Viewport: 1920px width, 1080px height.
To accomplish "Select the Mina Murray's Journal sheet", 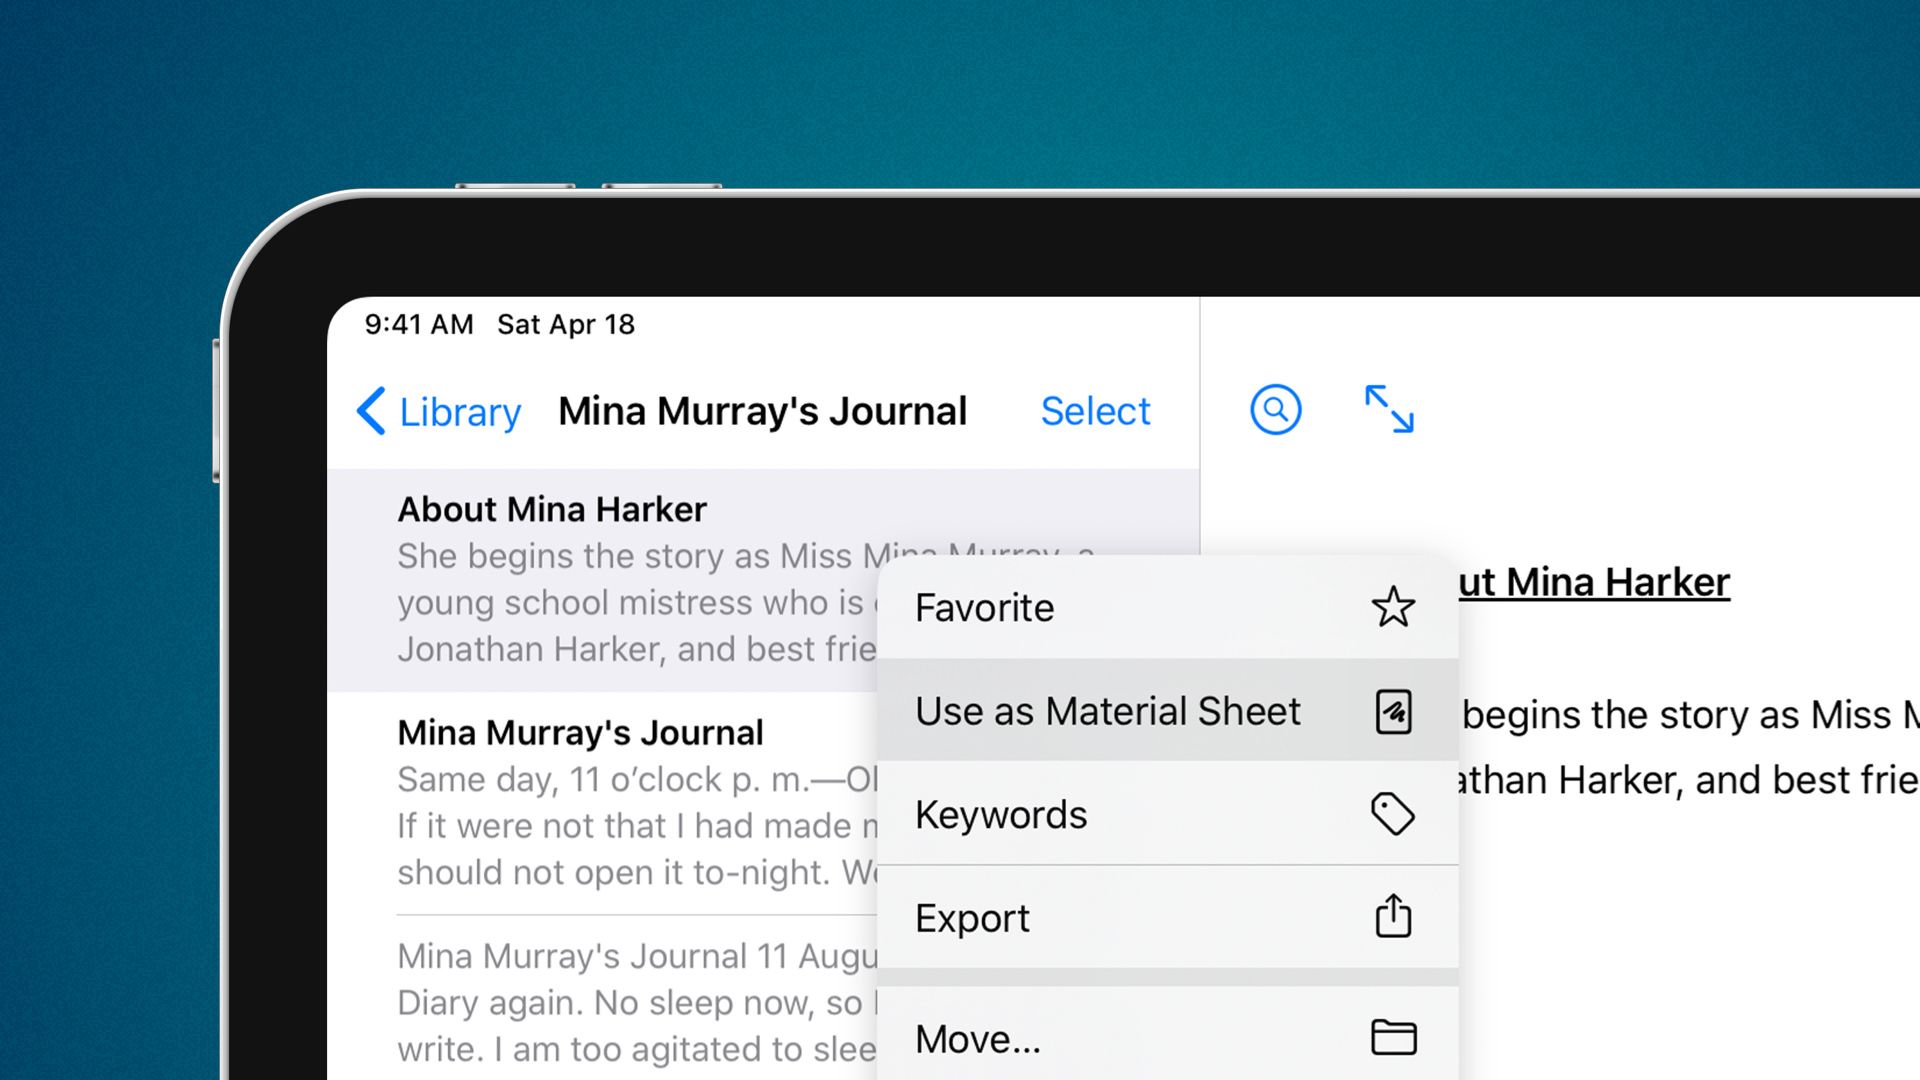I will coord(580,731).
